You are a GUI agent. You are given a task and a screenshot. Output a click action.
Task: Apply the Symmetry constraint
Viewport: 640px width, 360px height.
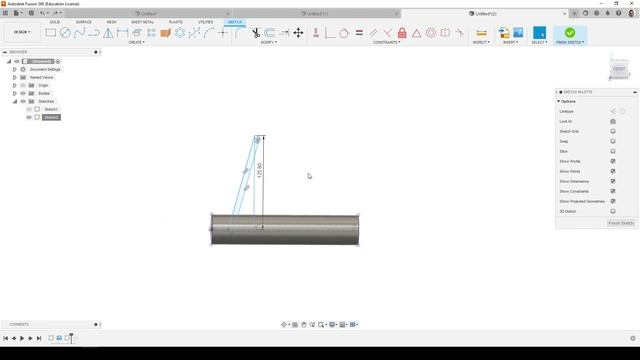pyautogui.click(x=445, y=33)
